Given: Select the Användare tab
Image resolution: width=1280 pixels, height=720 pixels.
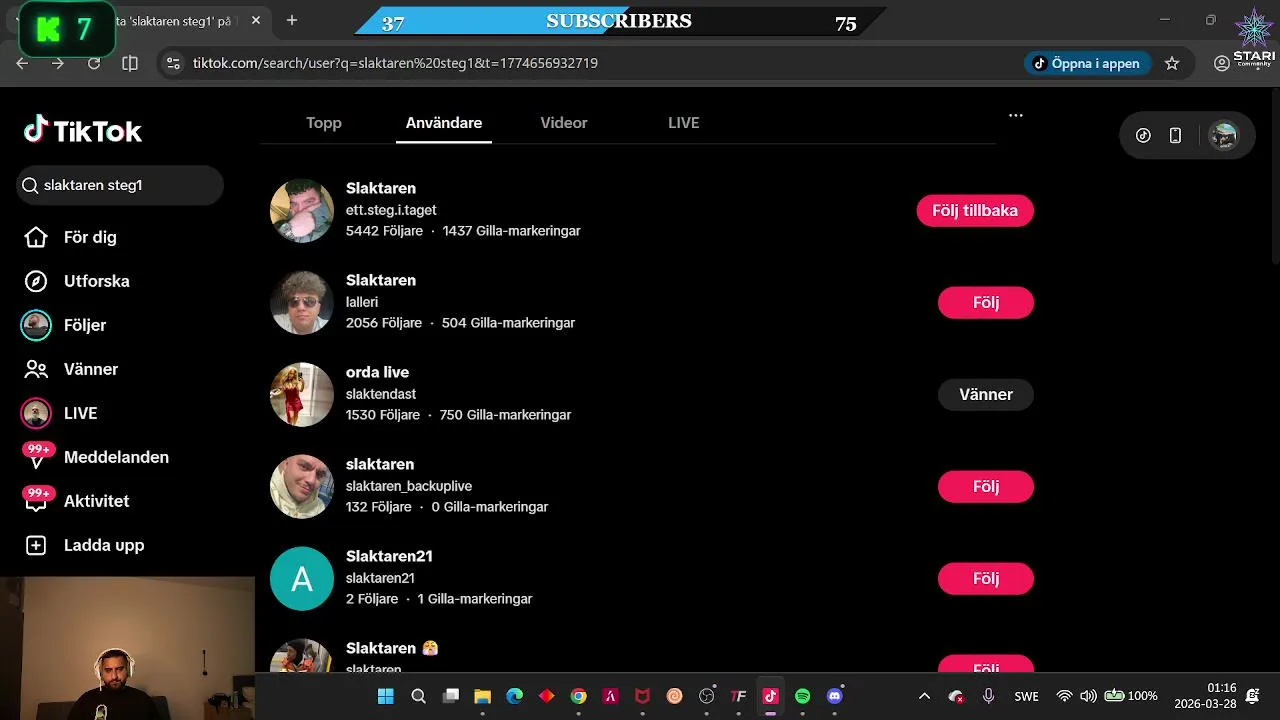Looking at the screenshot, I should [x=444, y=123].
